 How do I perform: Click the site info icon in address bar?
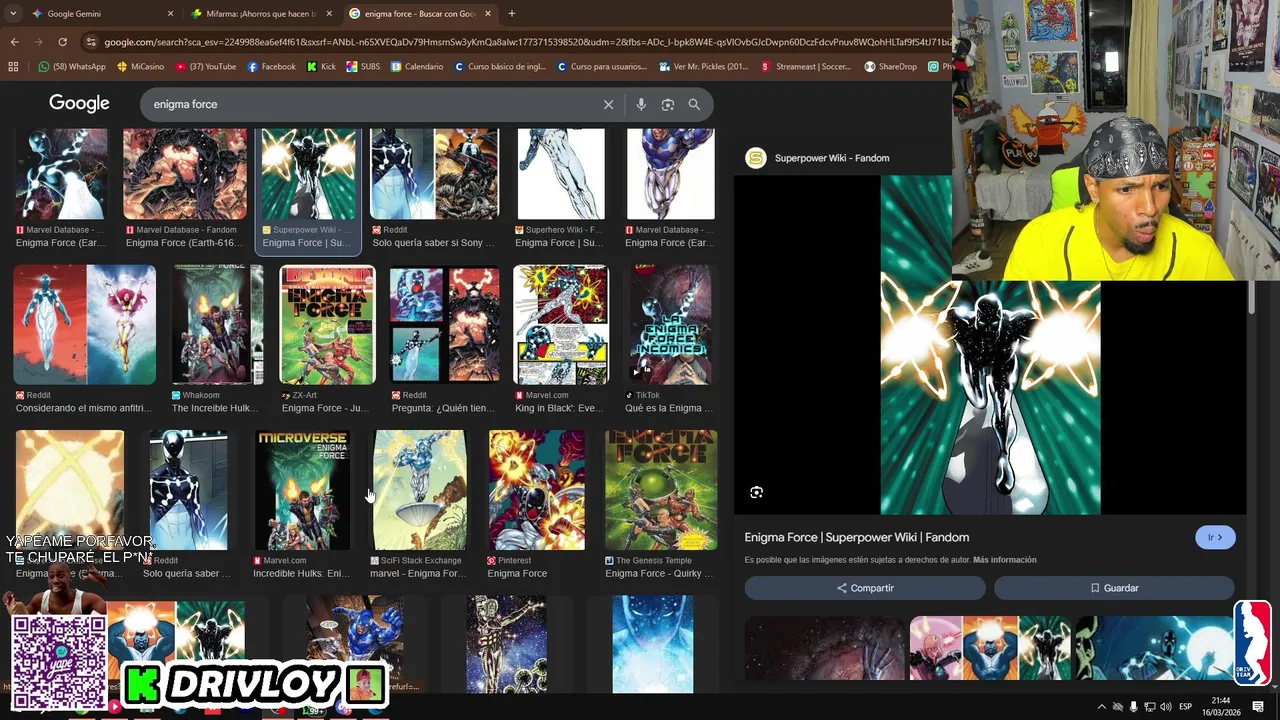(91, 42)
